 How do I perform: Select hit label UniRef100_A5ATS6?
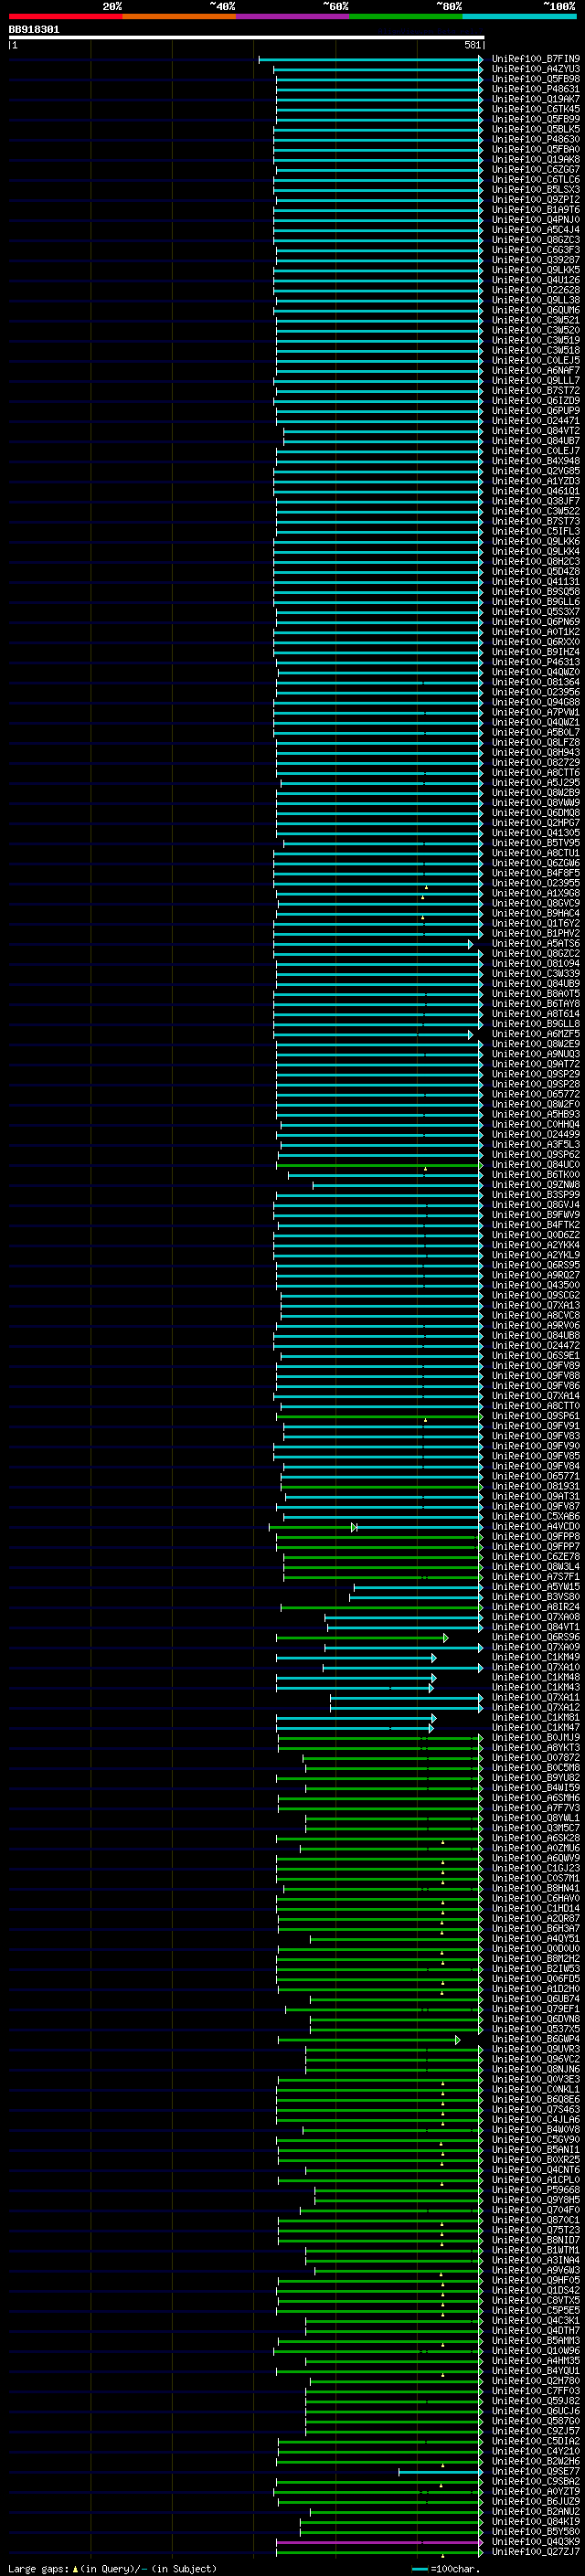click(536, 944)
